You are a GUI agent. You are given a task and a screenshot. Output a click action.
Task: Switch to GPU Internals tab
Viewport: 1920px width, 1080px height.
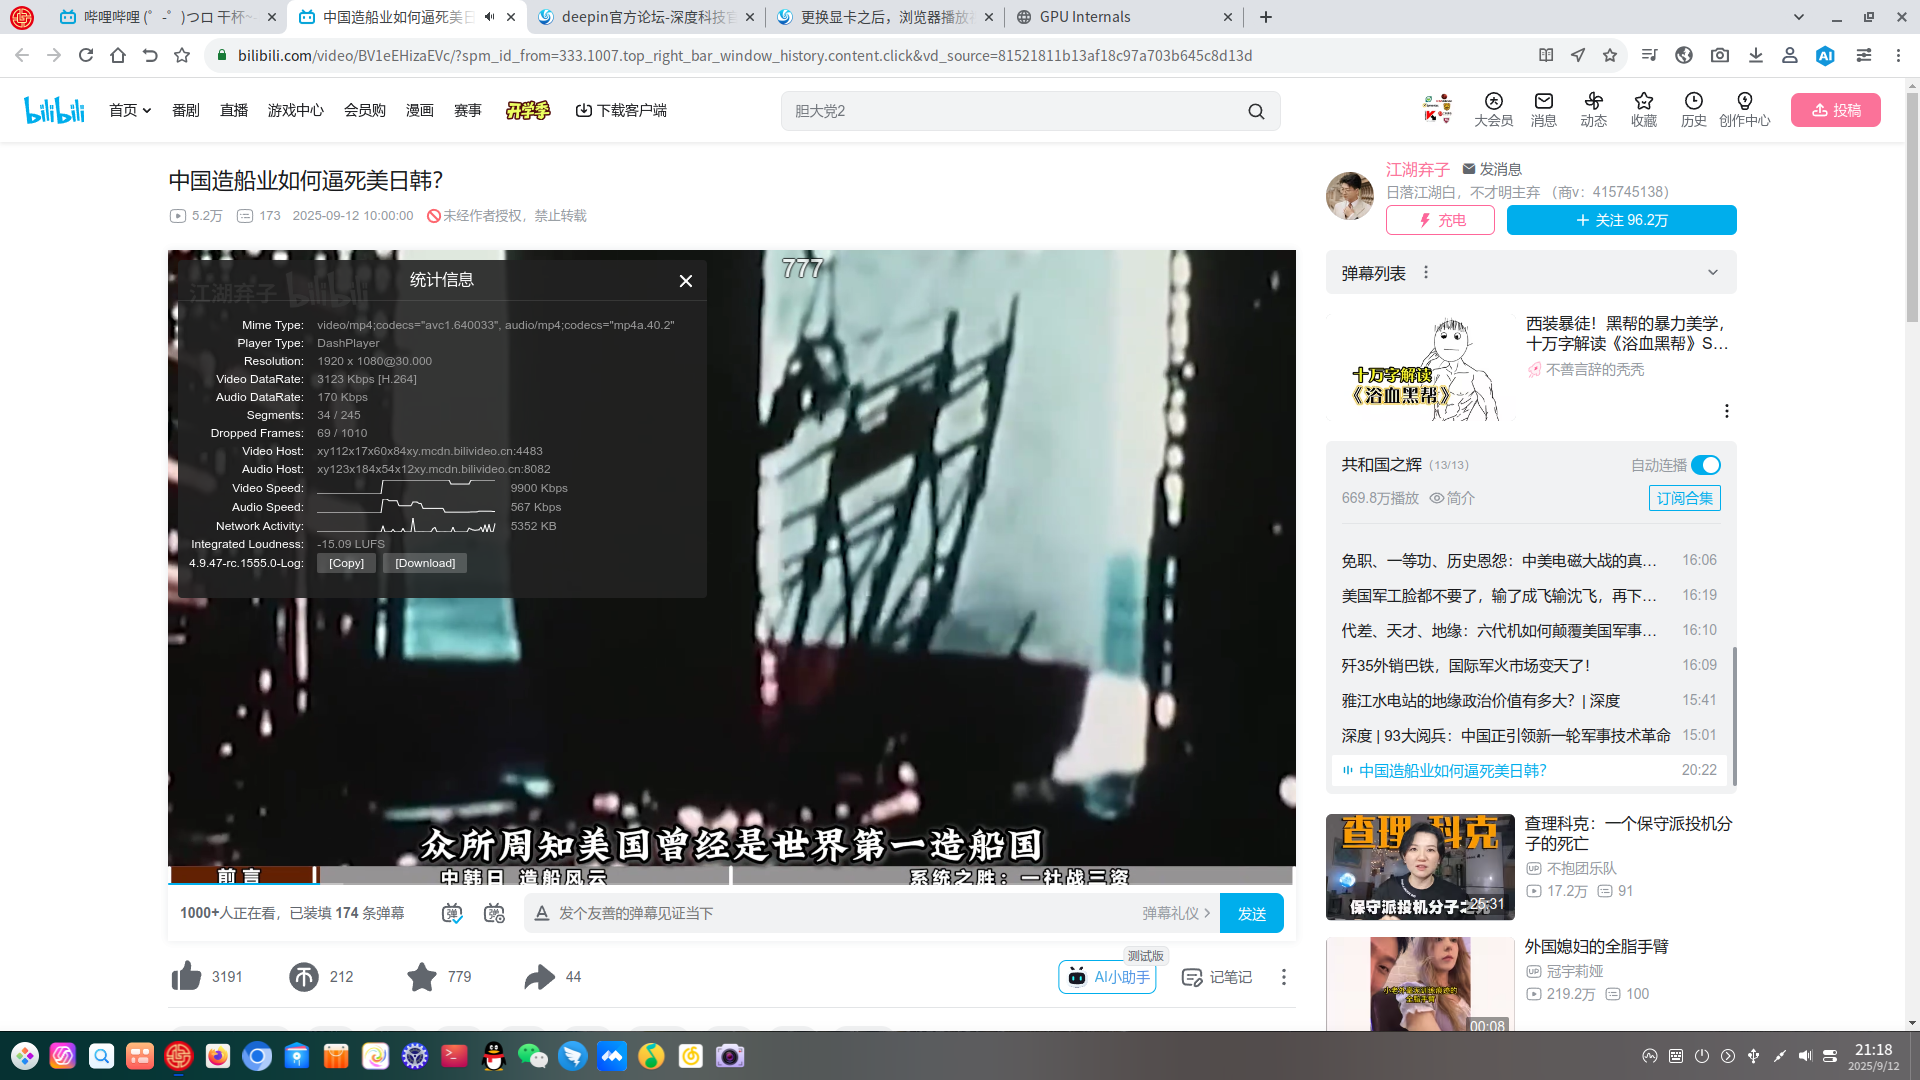1125,17
